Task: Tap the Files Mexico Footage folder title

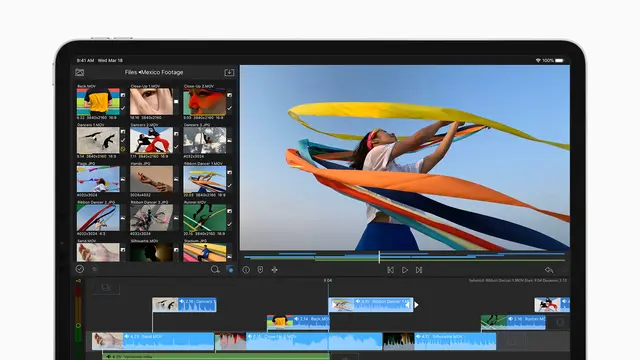Action: tap(154, 72)
